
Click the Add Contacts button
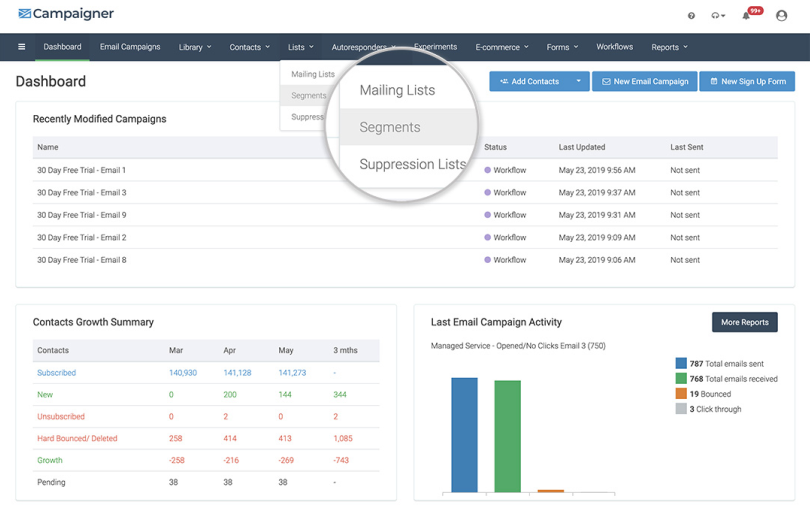tap(529, 81)
